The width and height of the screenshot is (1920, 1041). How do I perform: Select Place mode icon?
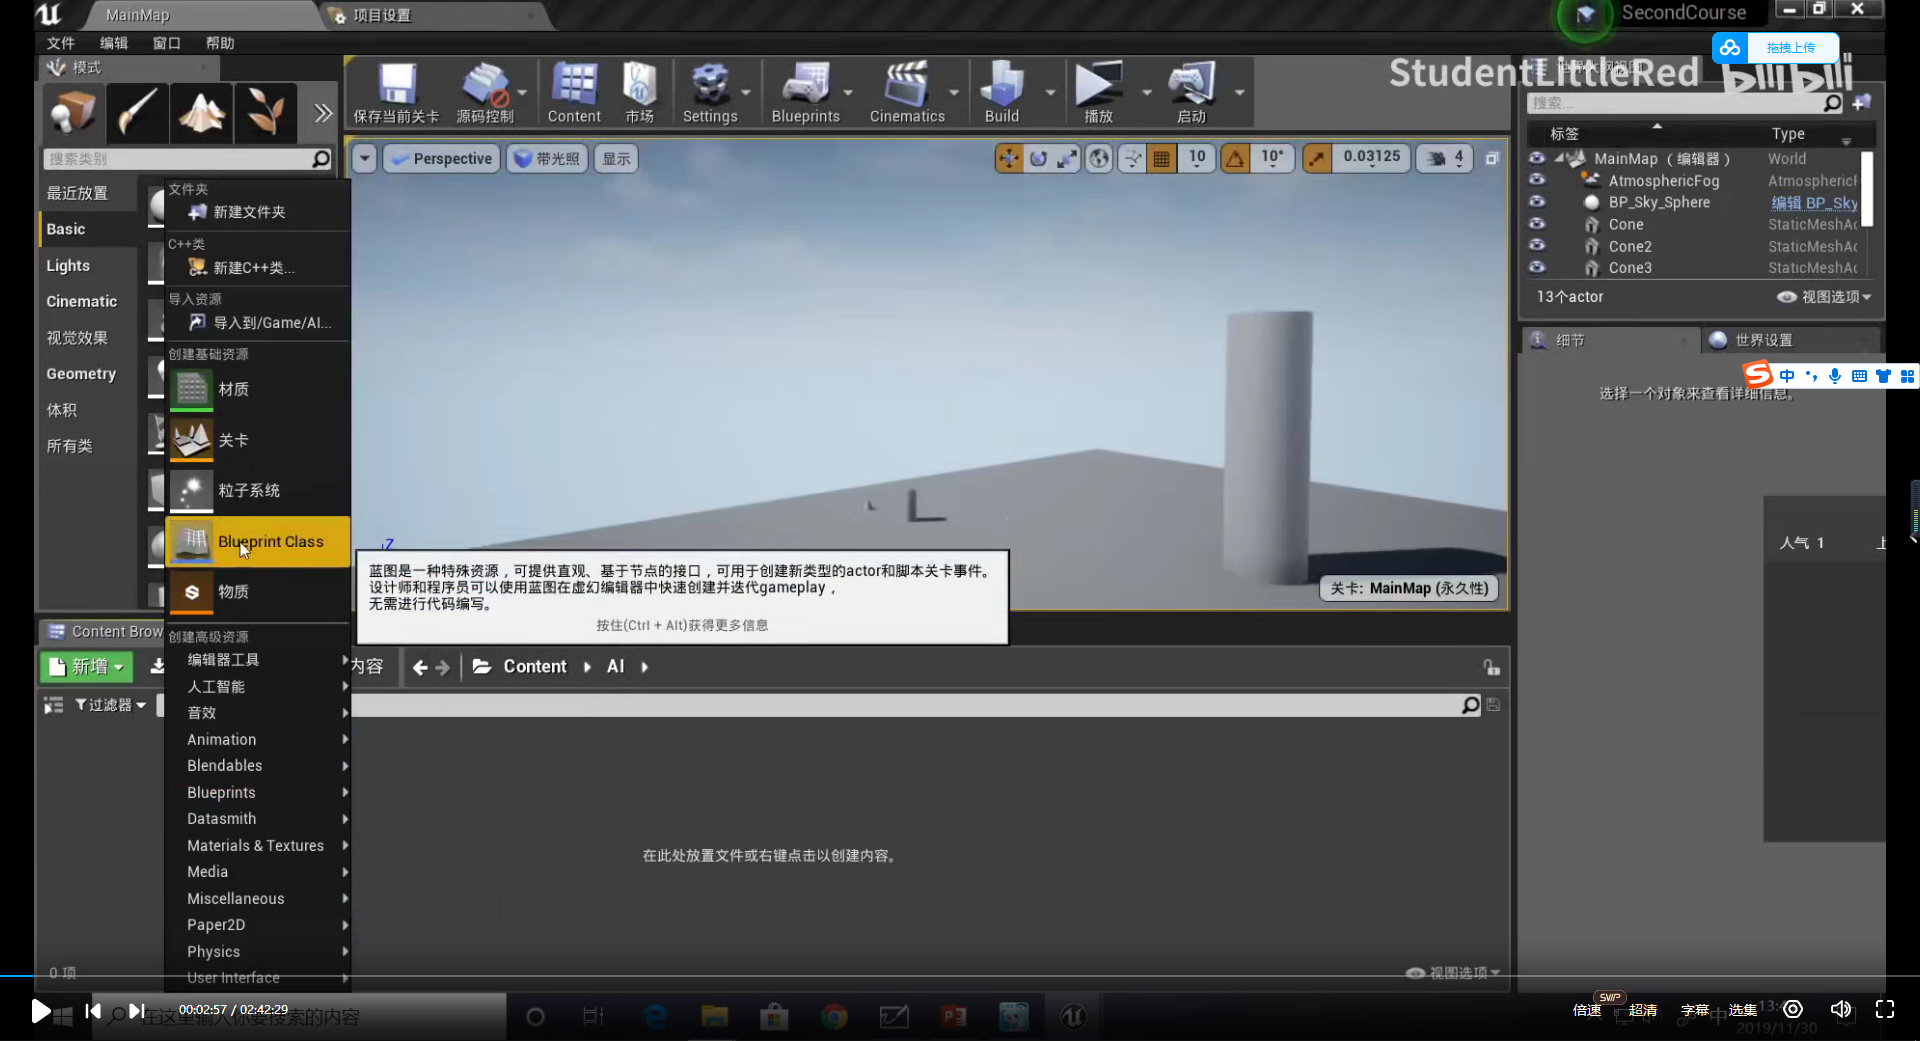[x=73, y=112]
